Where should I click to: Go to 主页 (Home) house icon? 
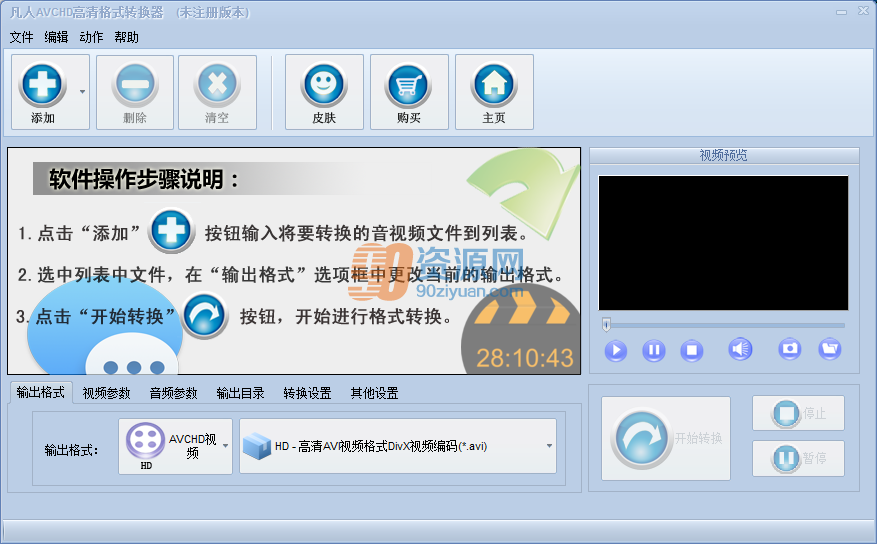pos(494,85)
